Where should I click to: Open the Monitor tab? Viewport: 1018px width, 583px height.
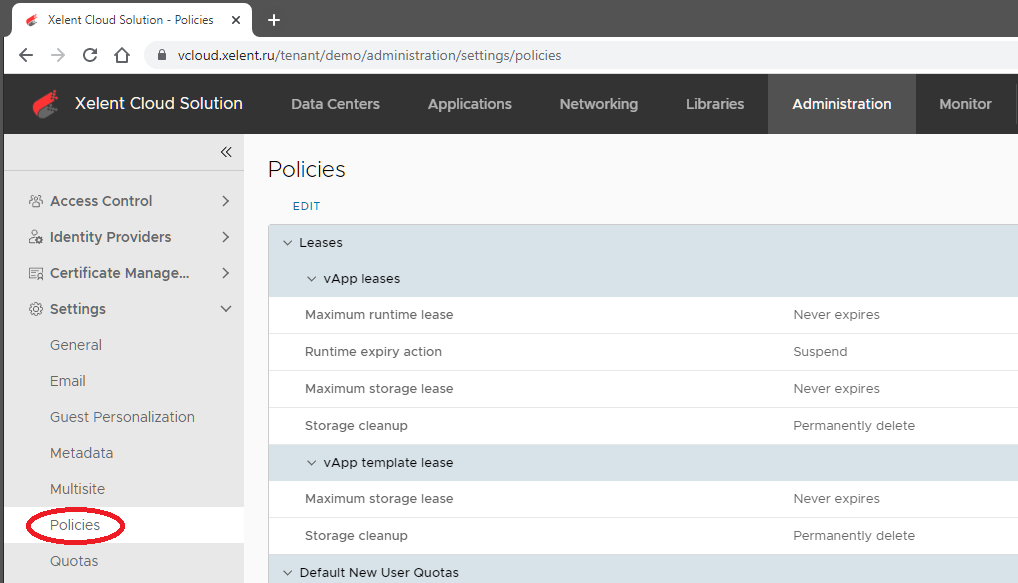965,104
